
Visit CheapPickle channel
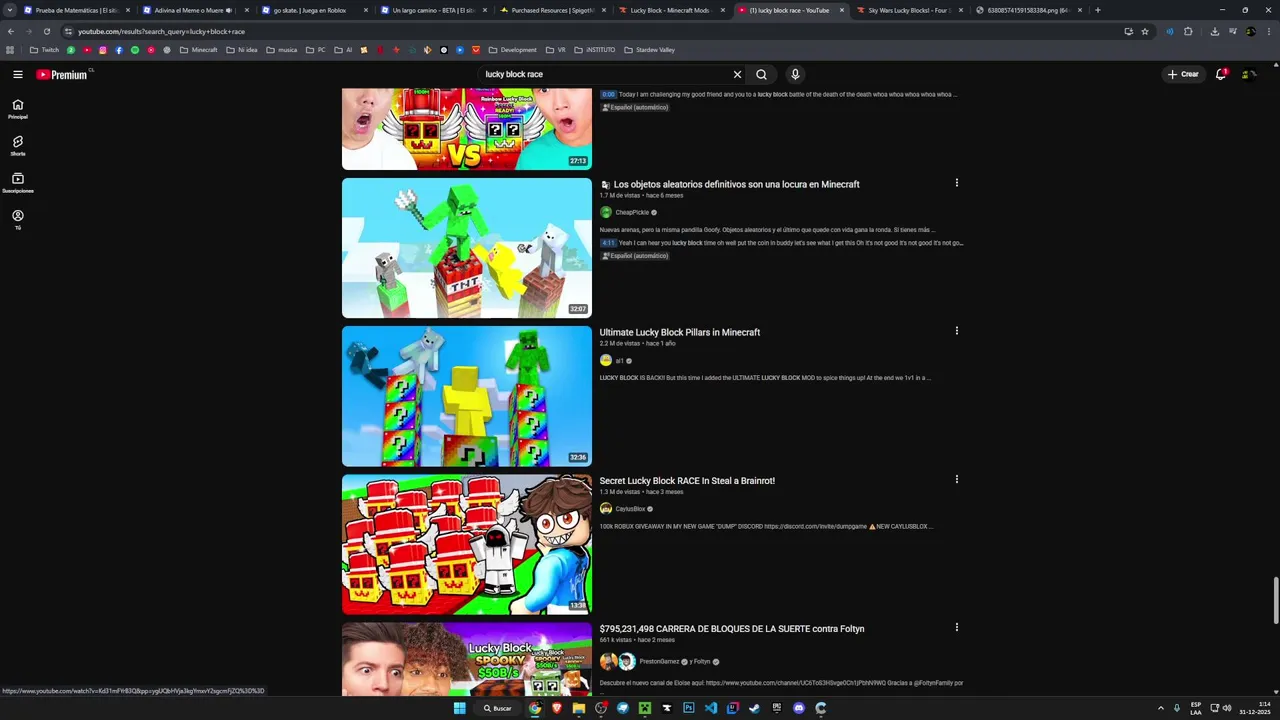tap(632, 212)
